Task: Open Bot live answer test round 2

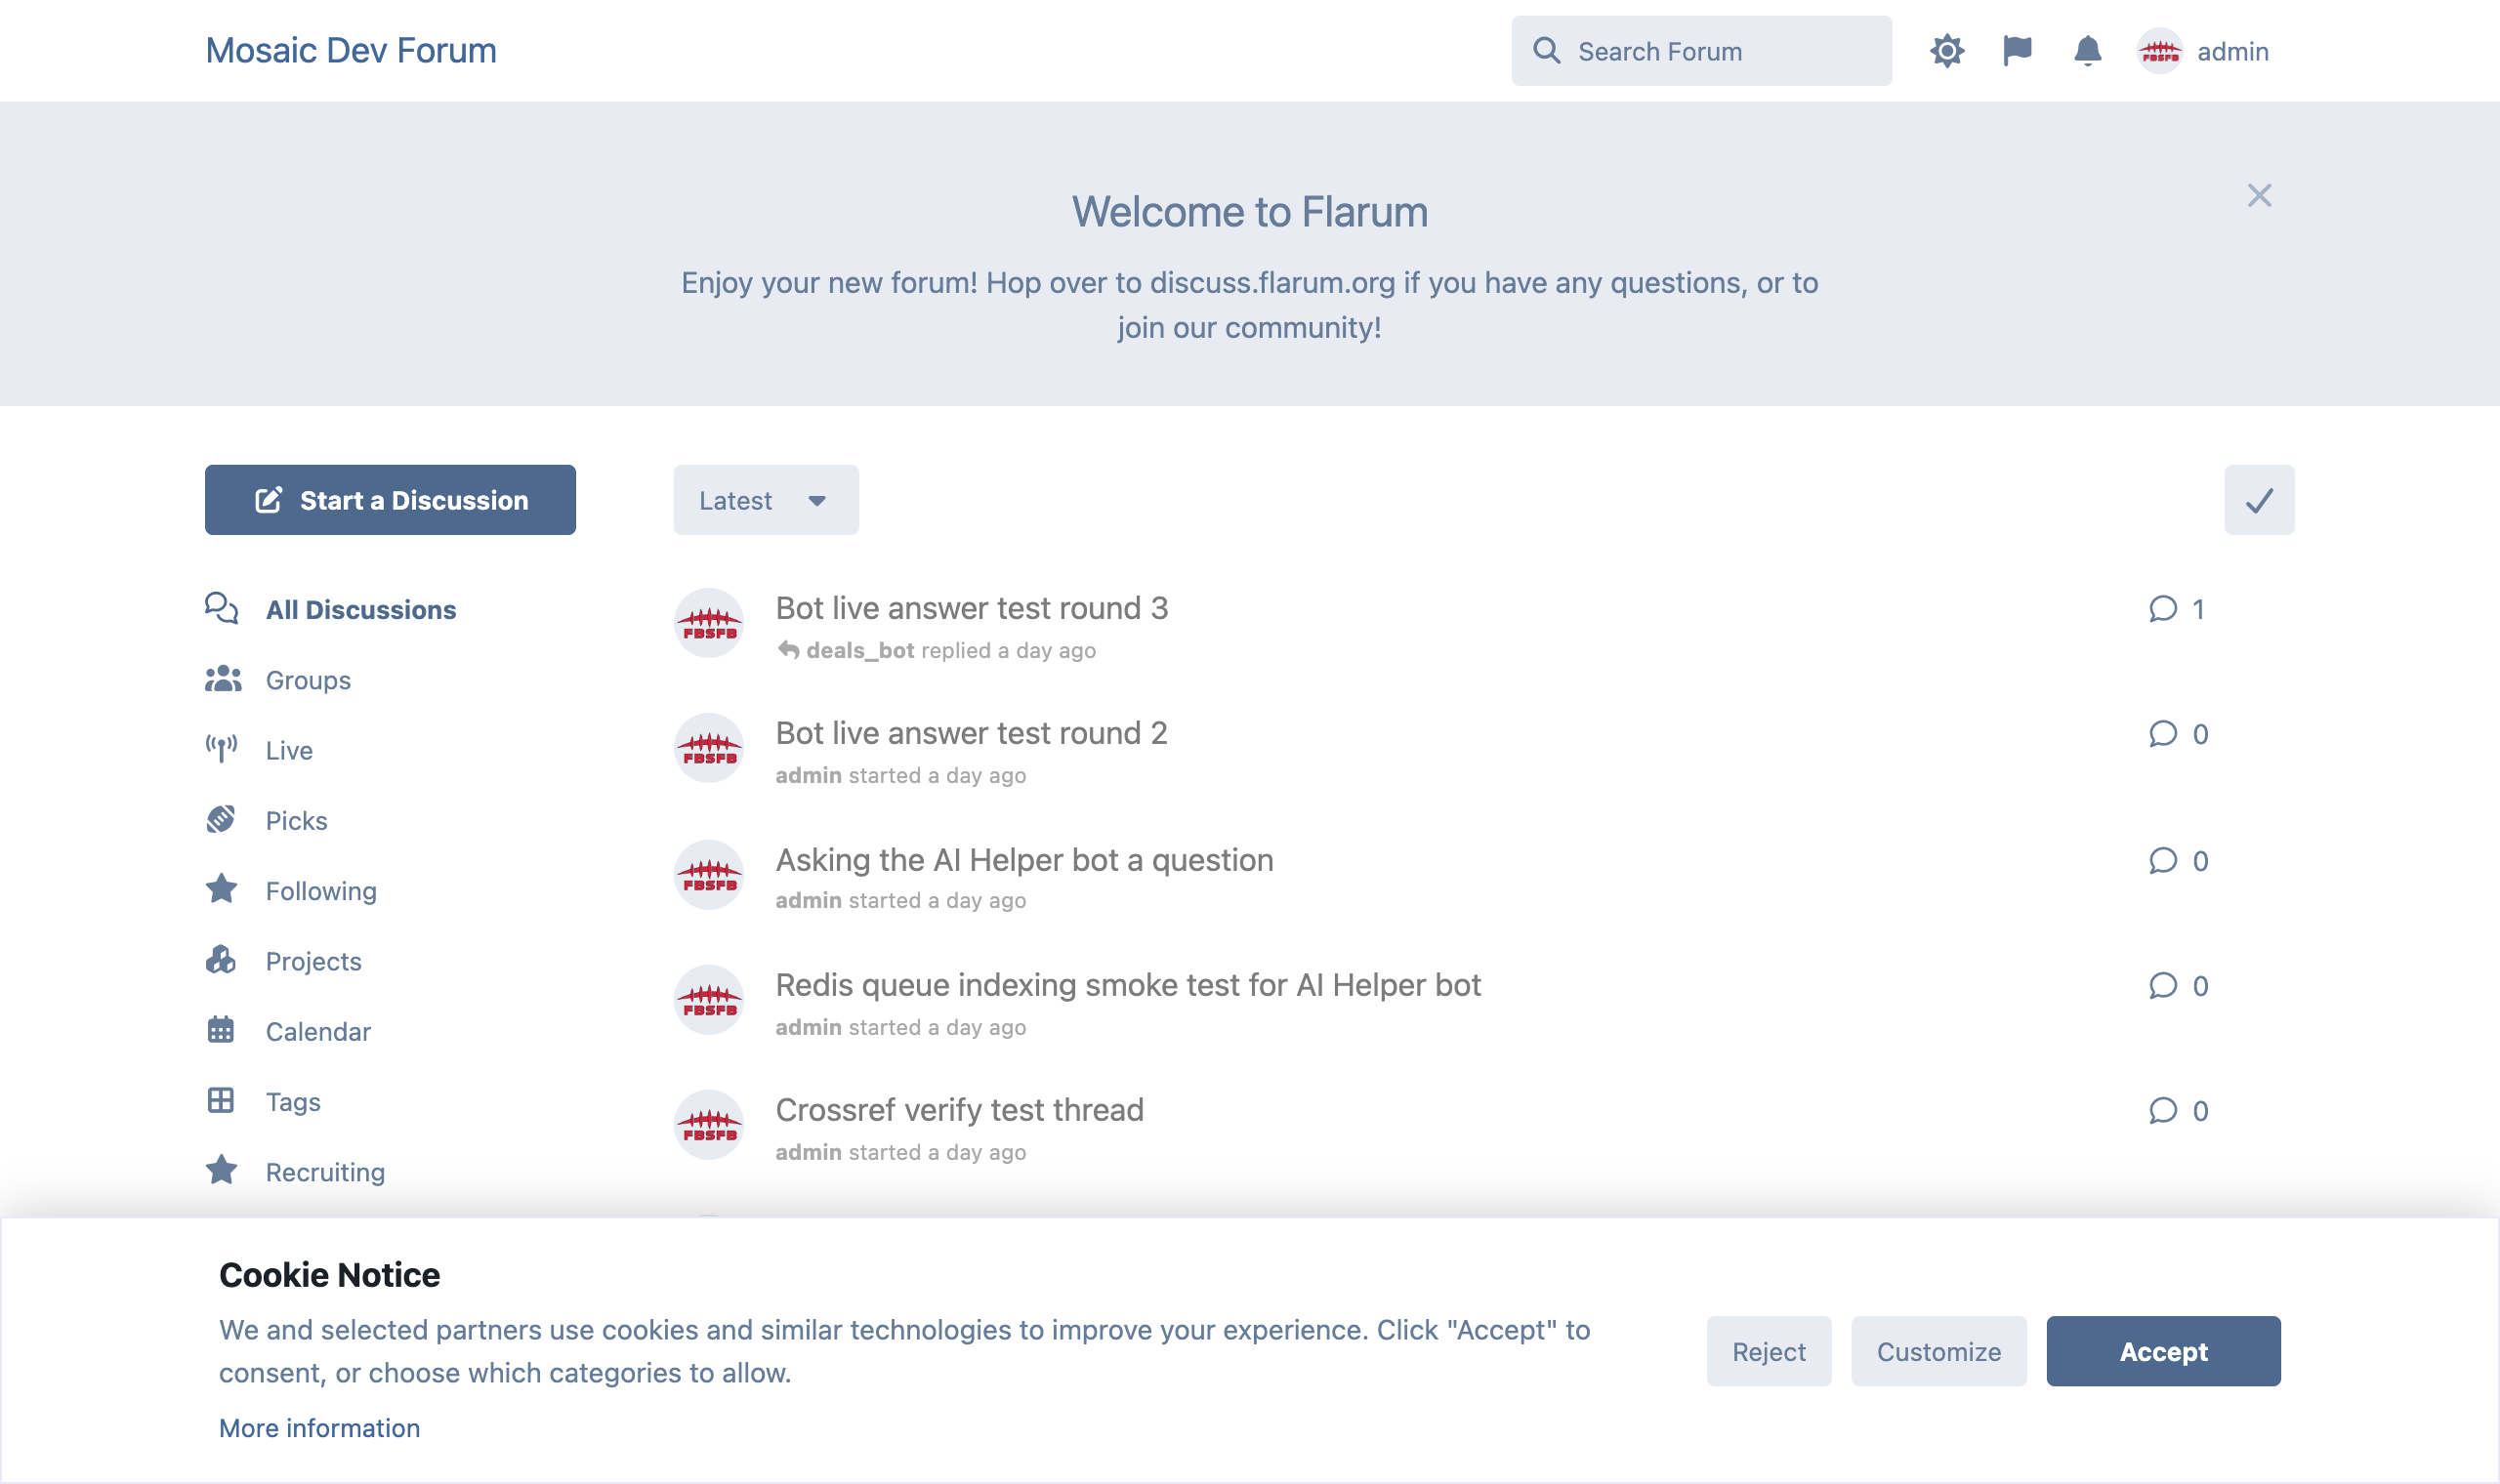Action: click(x=971, y=733)
